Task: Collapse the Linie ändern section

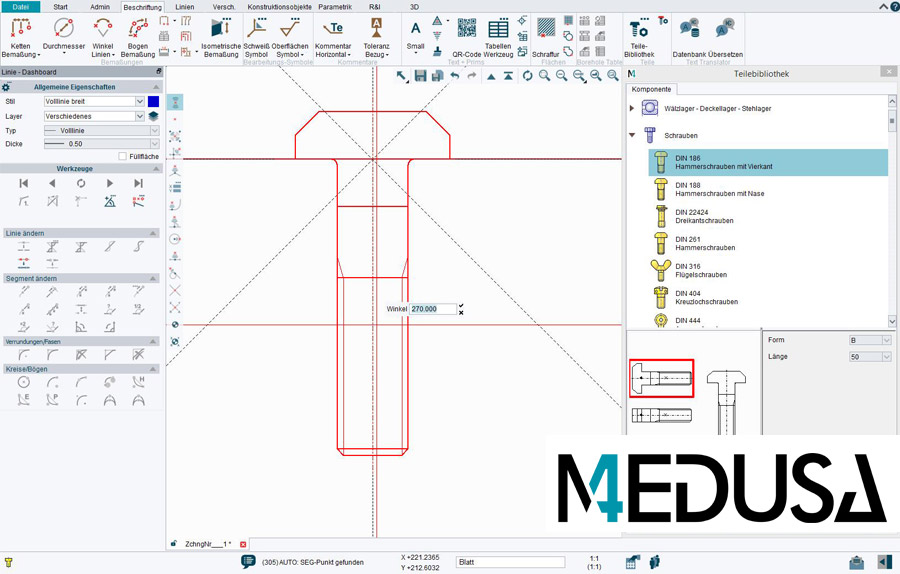Action: 153,233
